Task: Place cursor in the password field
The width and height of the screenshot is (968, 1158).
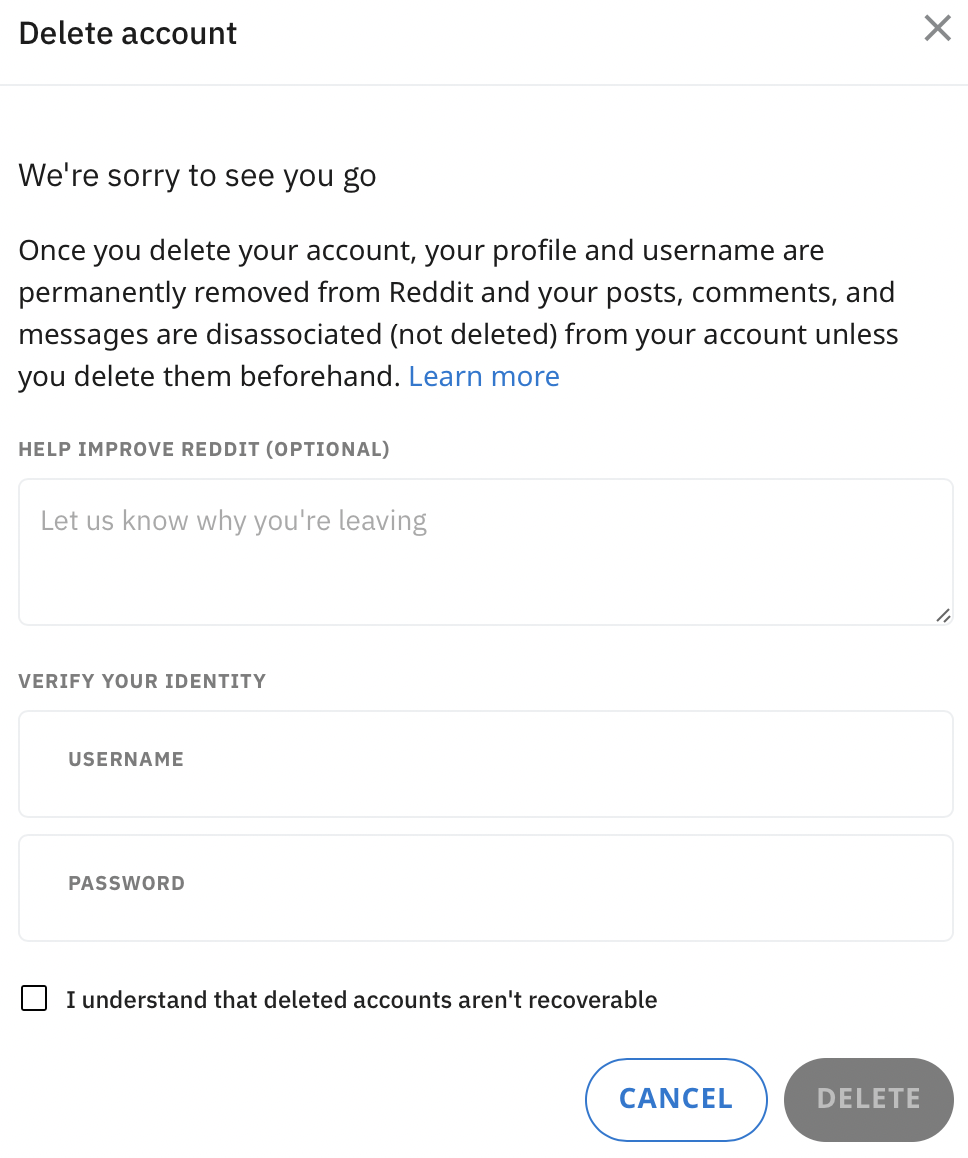Action: 486,887
